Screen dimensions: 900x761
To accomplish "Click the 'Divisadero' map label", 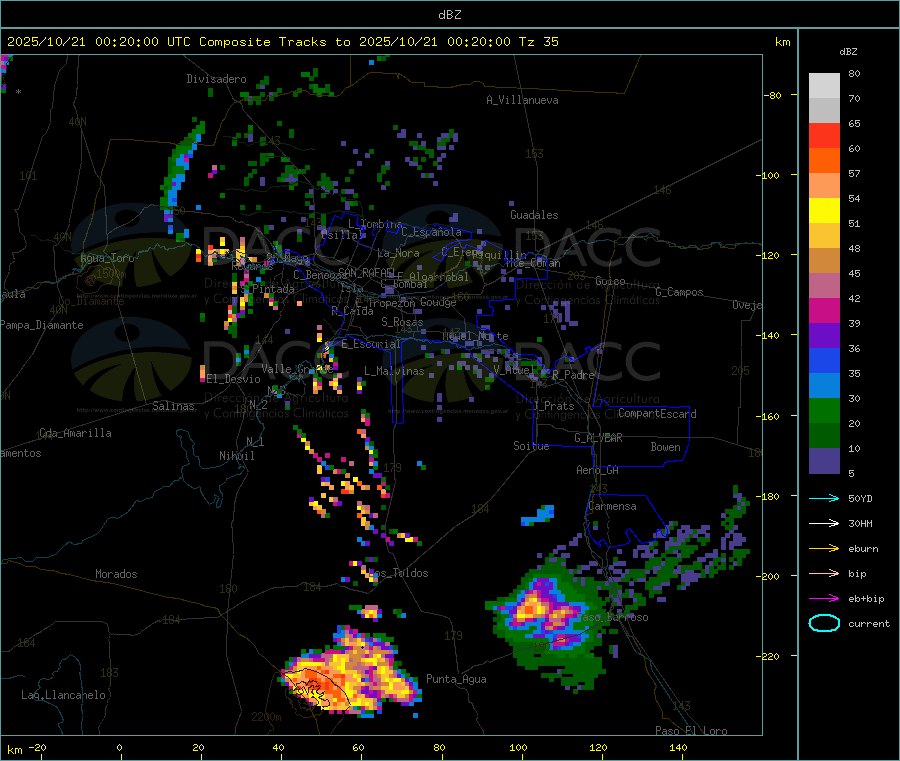I will pos(216,79).
